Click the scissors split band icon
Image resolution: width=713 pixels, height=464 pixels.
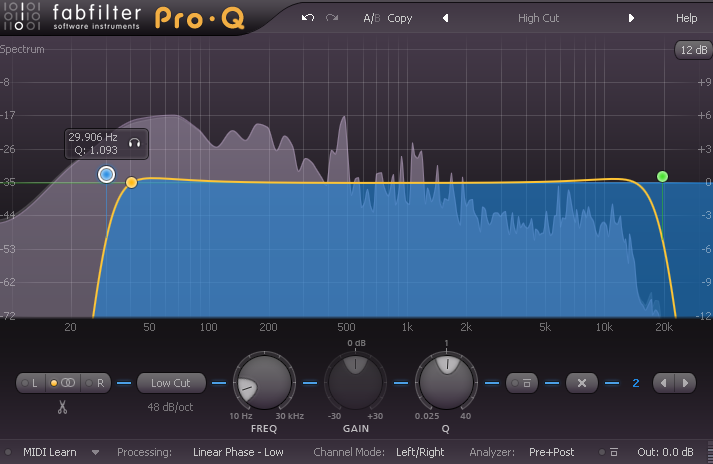click(62, 407)
